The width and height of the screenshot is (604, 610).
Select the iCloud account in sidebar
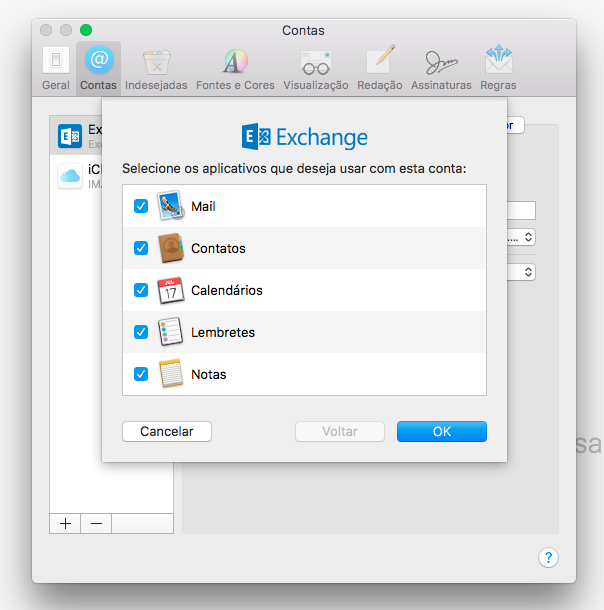76,176
